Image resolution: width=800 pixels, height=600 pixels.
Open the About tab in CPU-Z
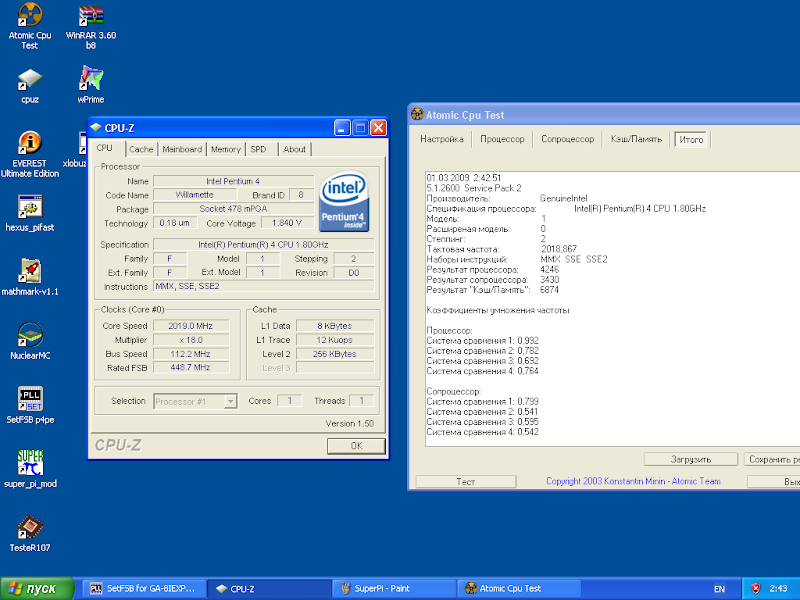pos(294,149)
